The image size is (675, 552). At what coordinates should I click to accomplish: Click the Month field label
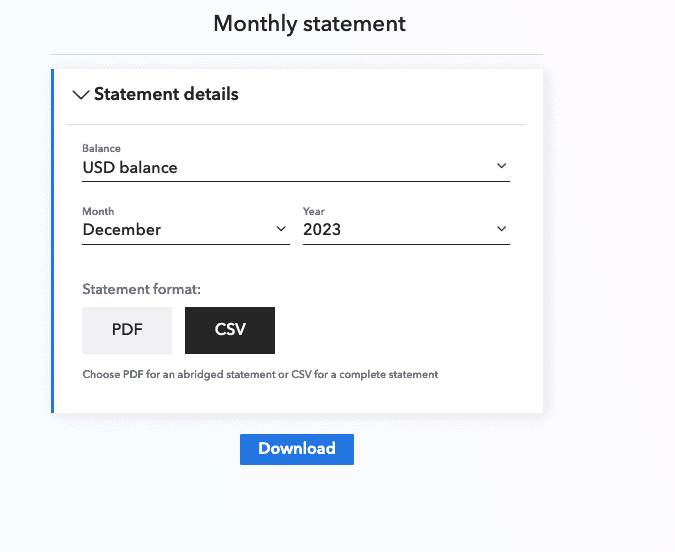(98, 211)
